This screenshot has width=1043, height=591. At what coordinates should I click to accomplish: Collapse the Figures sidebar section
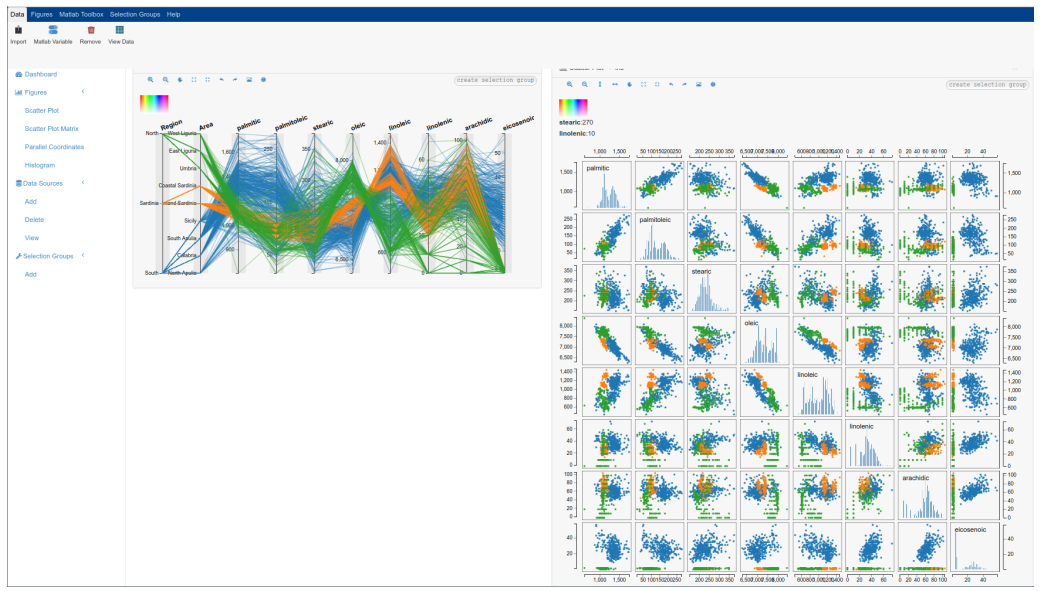[83, 92]
